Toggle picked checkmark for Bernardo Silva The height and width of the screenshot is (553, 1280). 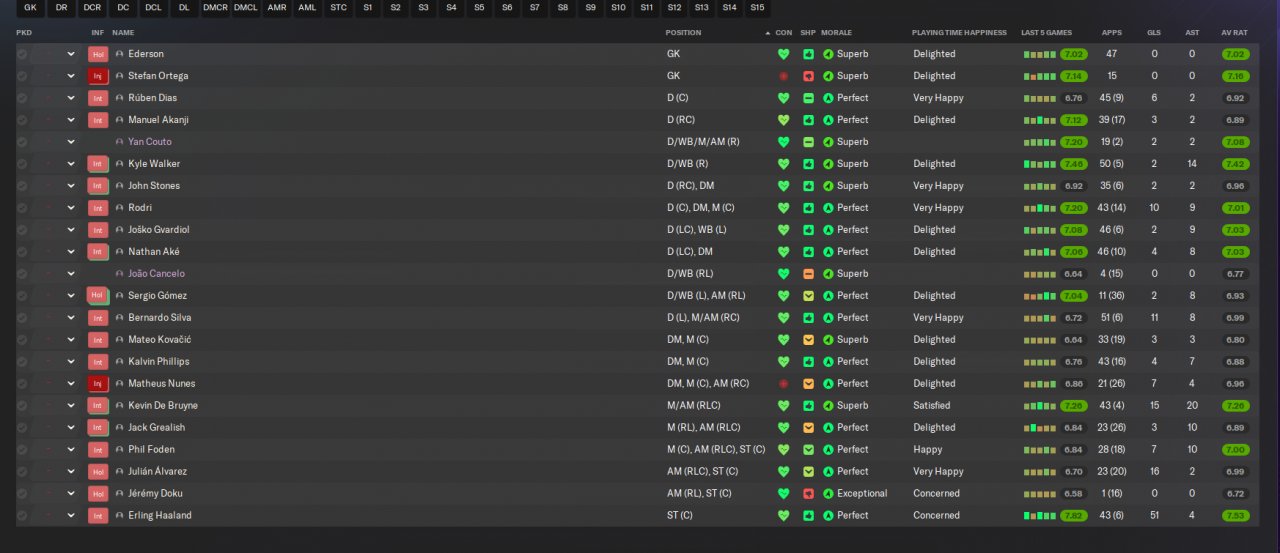(x=22, y=318)
